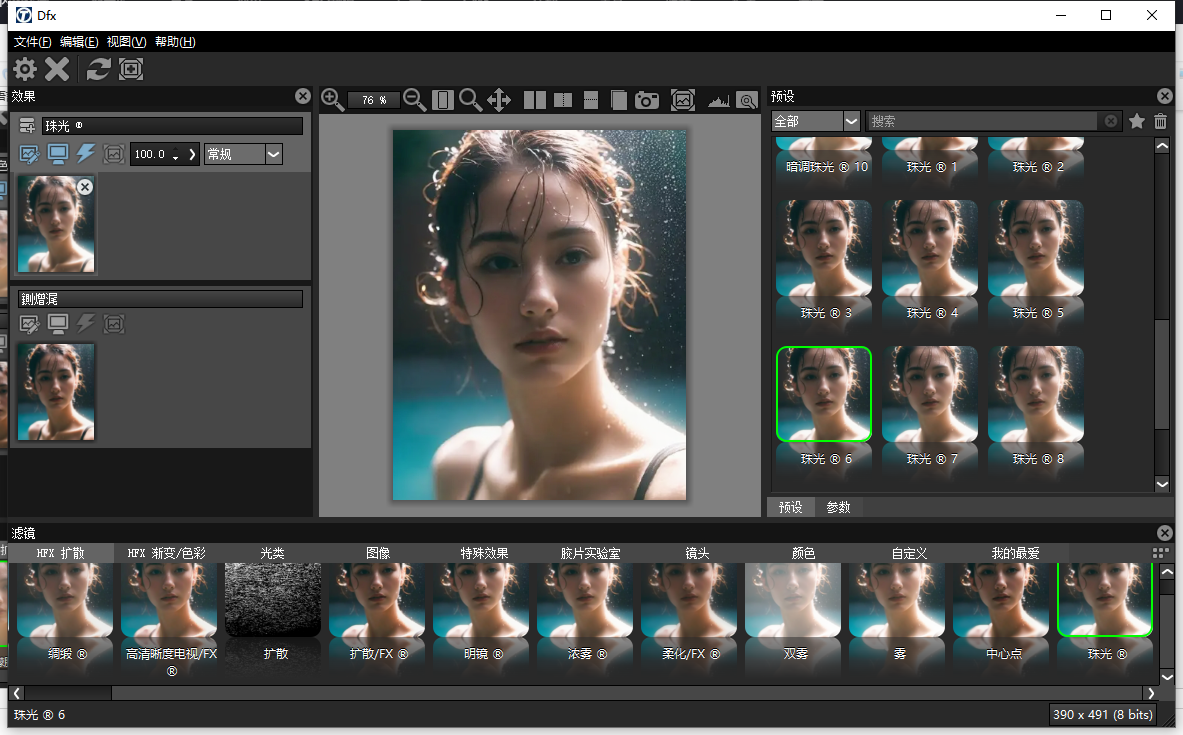Screen dimensions: 1183x735
Task: Select the pan move-arrows tool
Action: [x=499, y=100]
